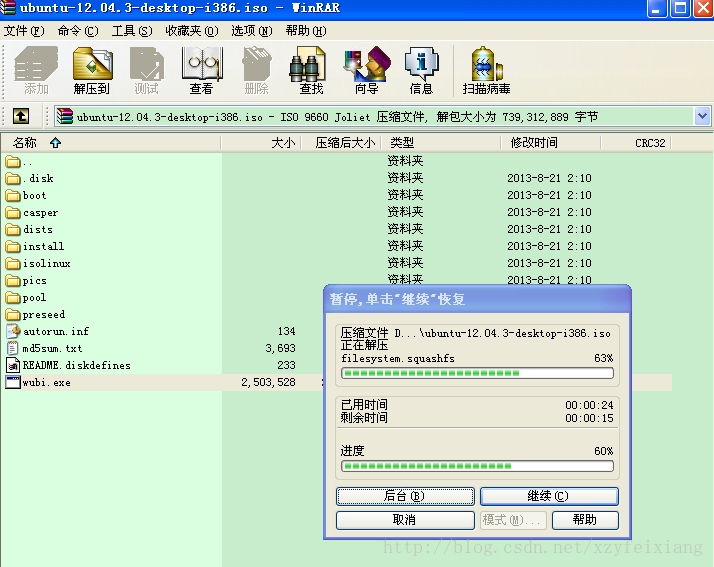Viewport: 714px width, 567px height.
Task: Sort by Name (名称) column header
Action: [x=111, y=143]
